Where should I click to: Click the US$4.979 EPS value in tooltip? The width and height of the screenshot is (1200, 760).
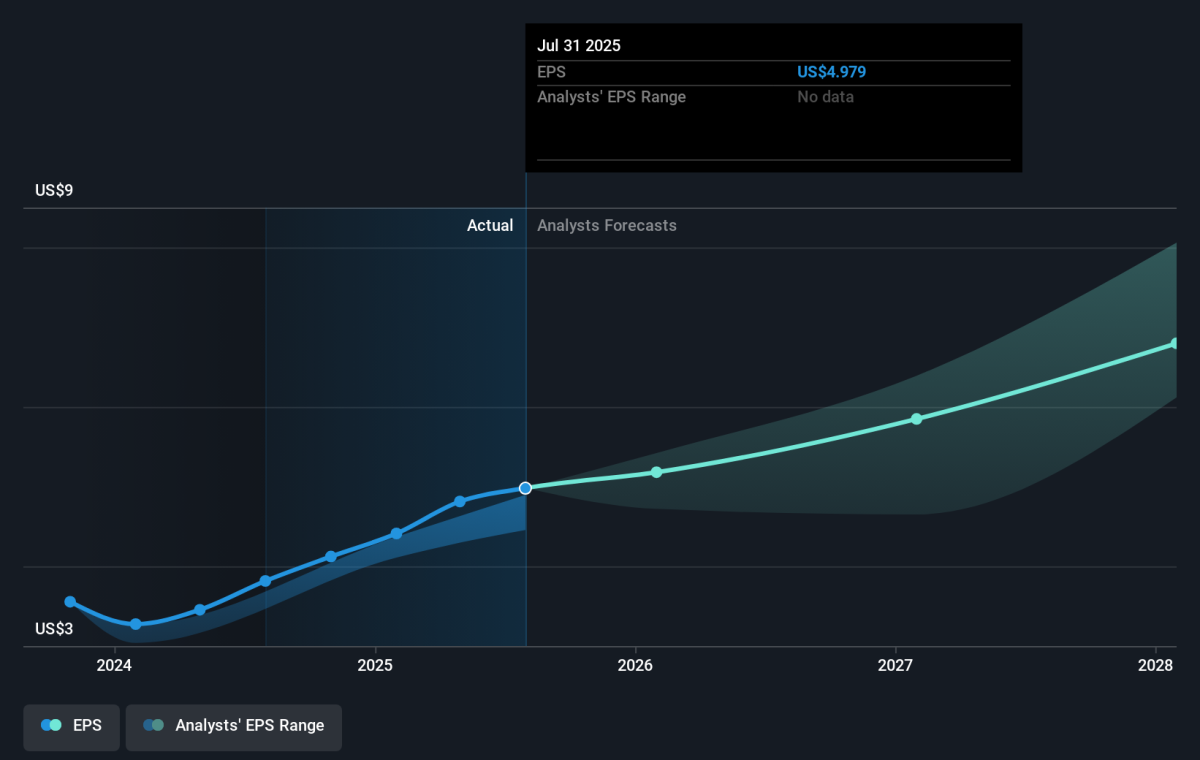coord(831,72)
